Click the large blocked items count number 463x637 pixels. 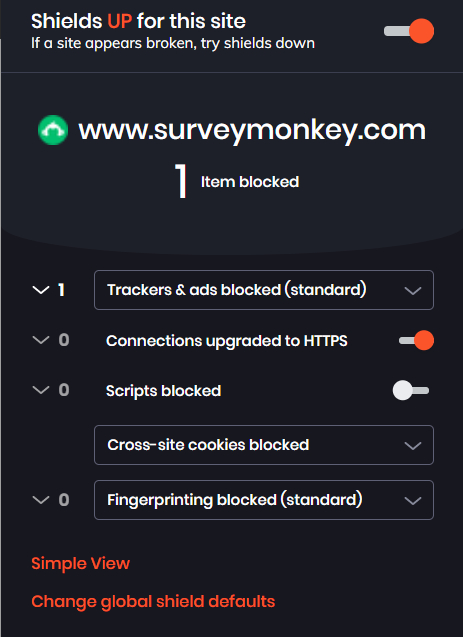point(181,181)
